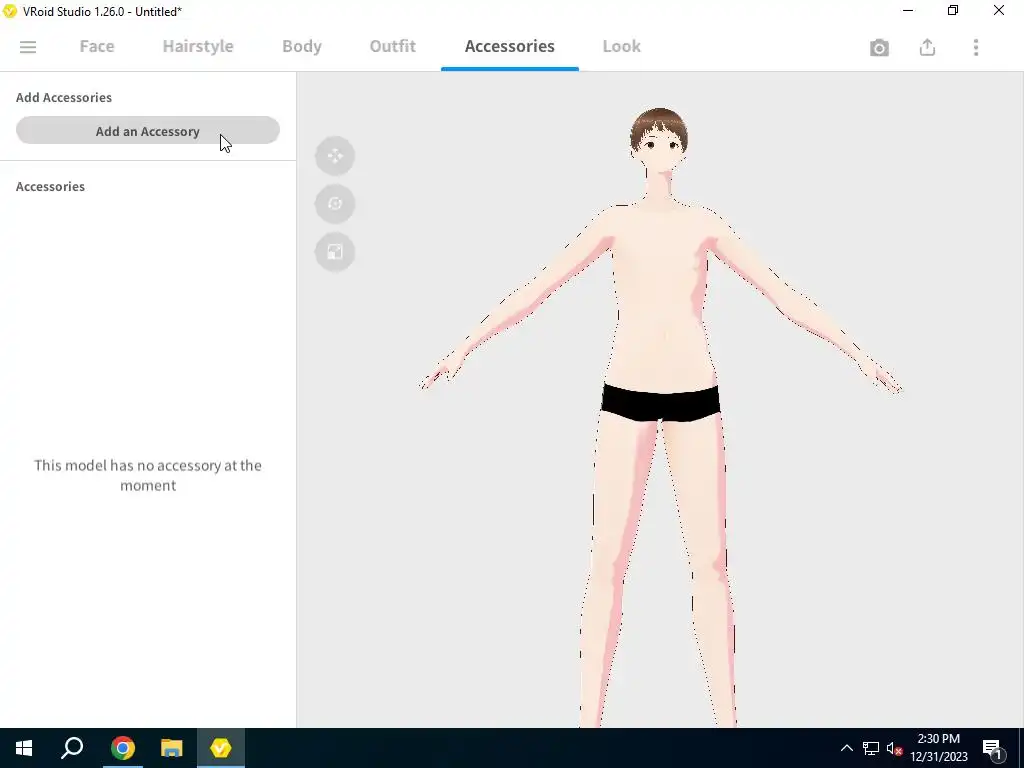This screenshot has height=768, width=1024.
Task: Open File Explorer from taskbar
Action: [x=172, y=748]
